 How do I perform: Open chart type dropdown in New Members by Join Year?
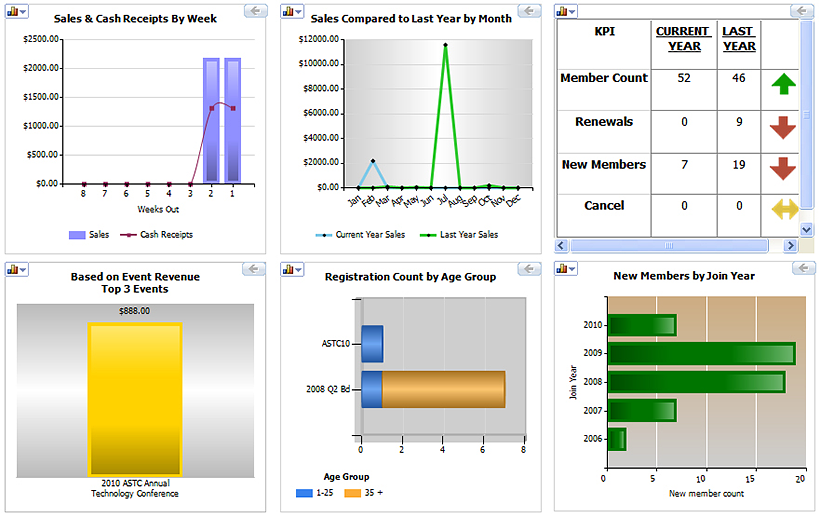(566, 270)
